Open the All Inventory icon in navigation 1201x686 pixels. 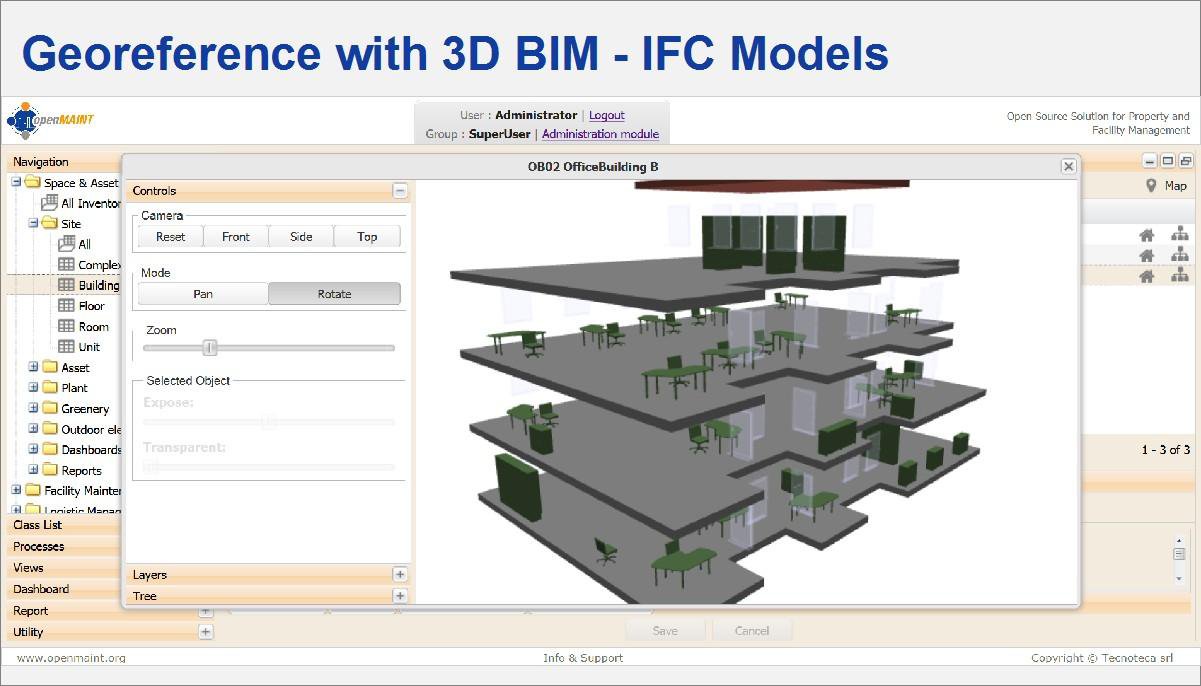pyautogui.click(x=49, y=203)
